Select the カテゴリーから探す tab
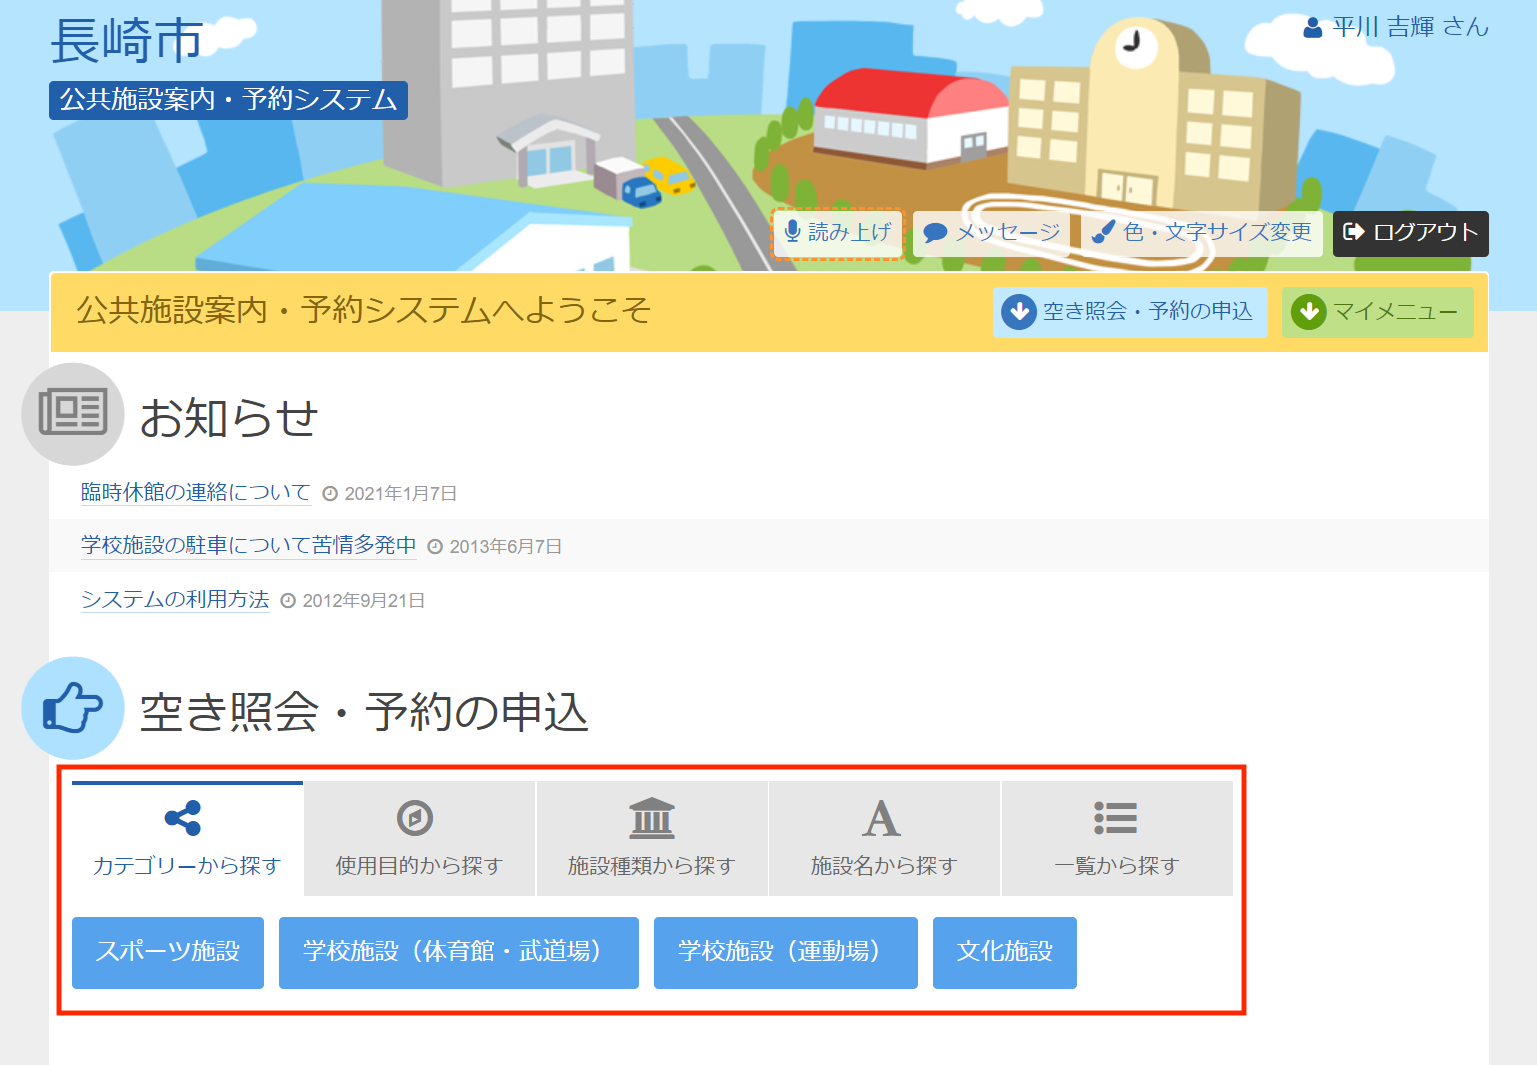The height and width of the screenshot is (1065, 1537). (x=187, y=839)
